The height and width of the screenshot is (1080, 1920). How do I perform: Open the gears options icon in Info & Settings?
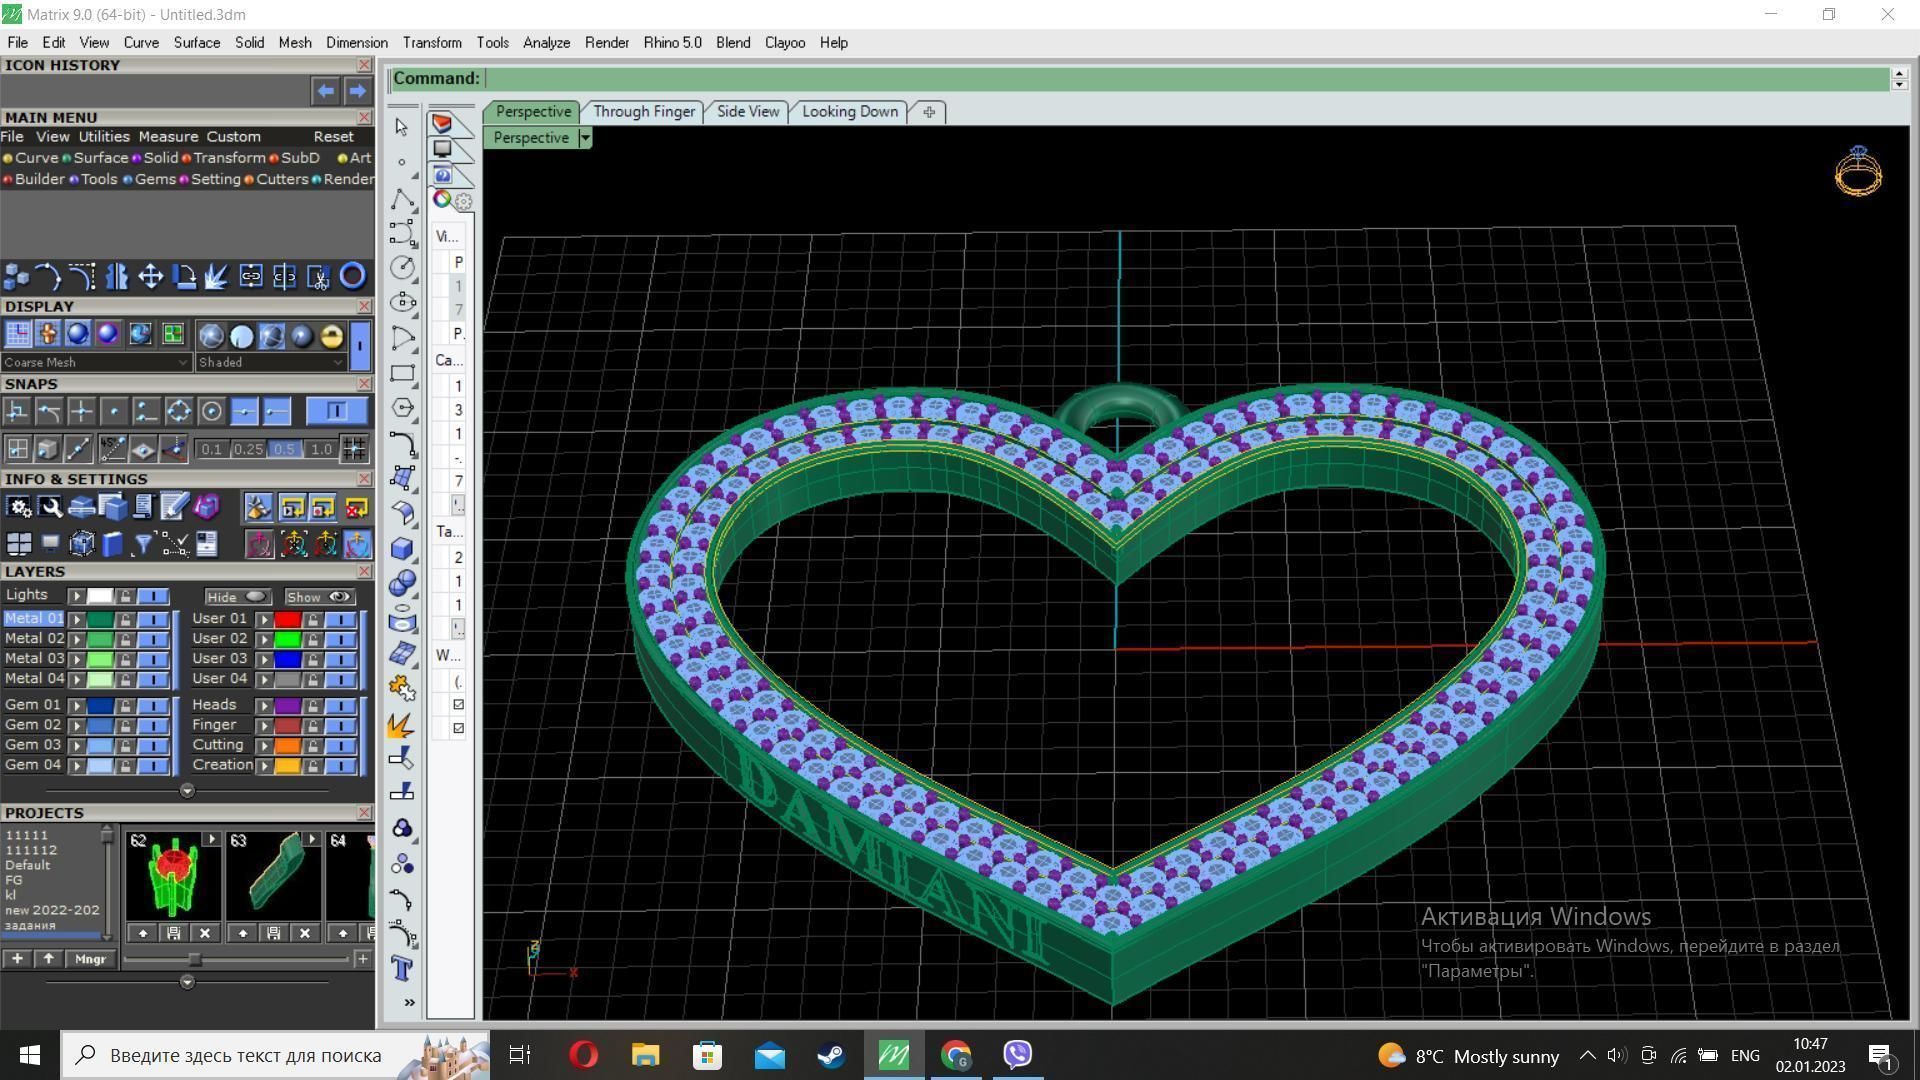click(x=19, y=508)
